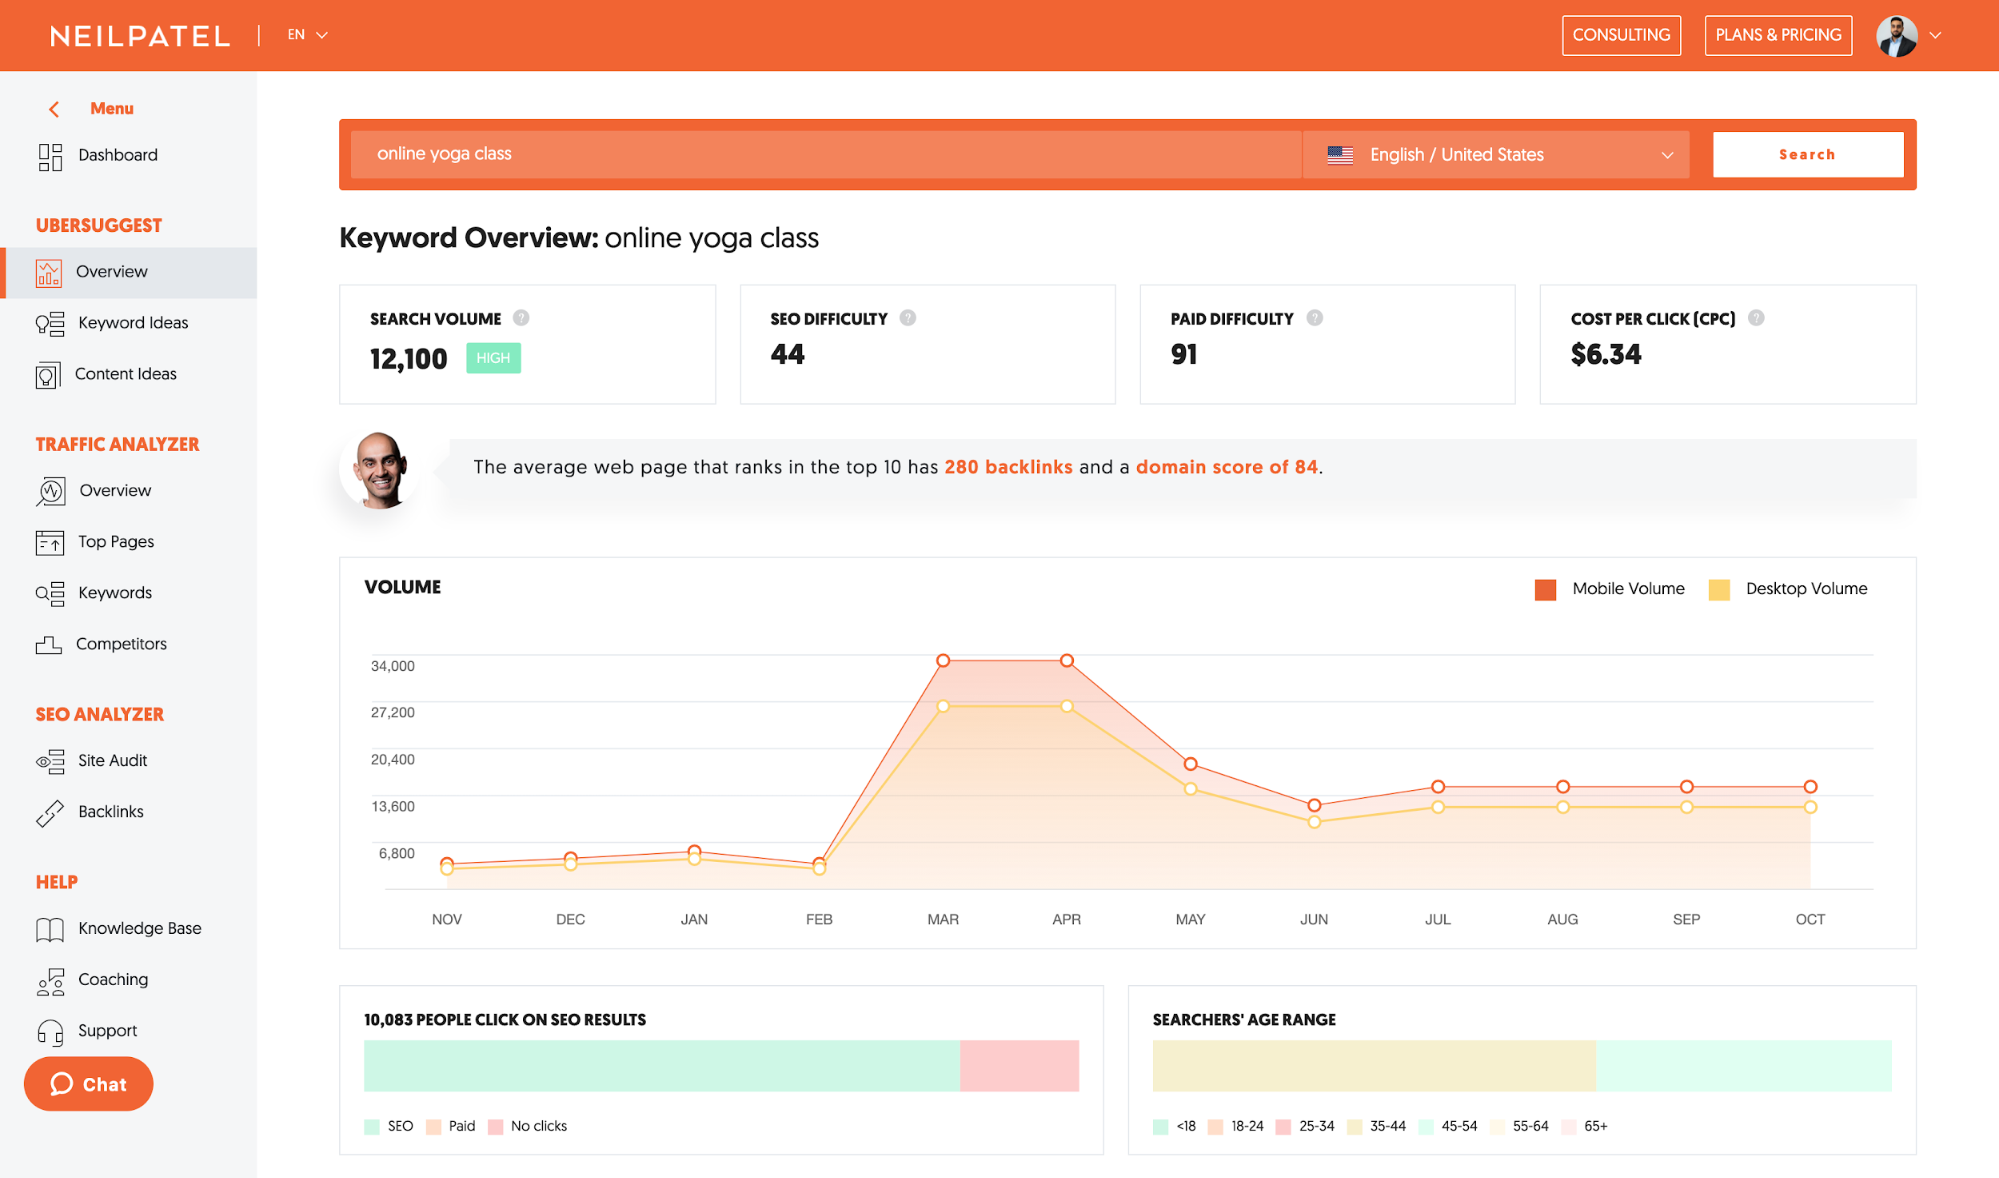
Task: Open the Plans & Pricing button
Action: [x=1778, y=35]
